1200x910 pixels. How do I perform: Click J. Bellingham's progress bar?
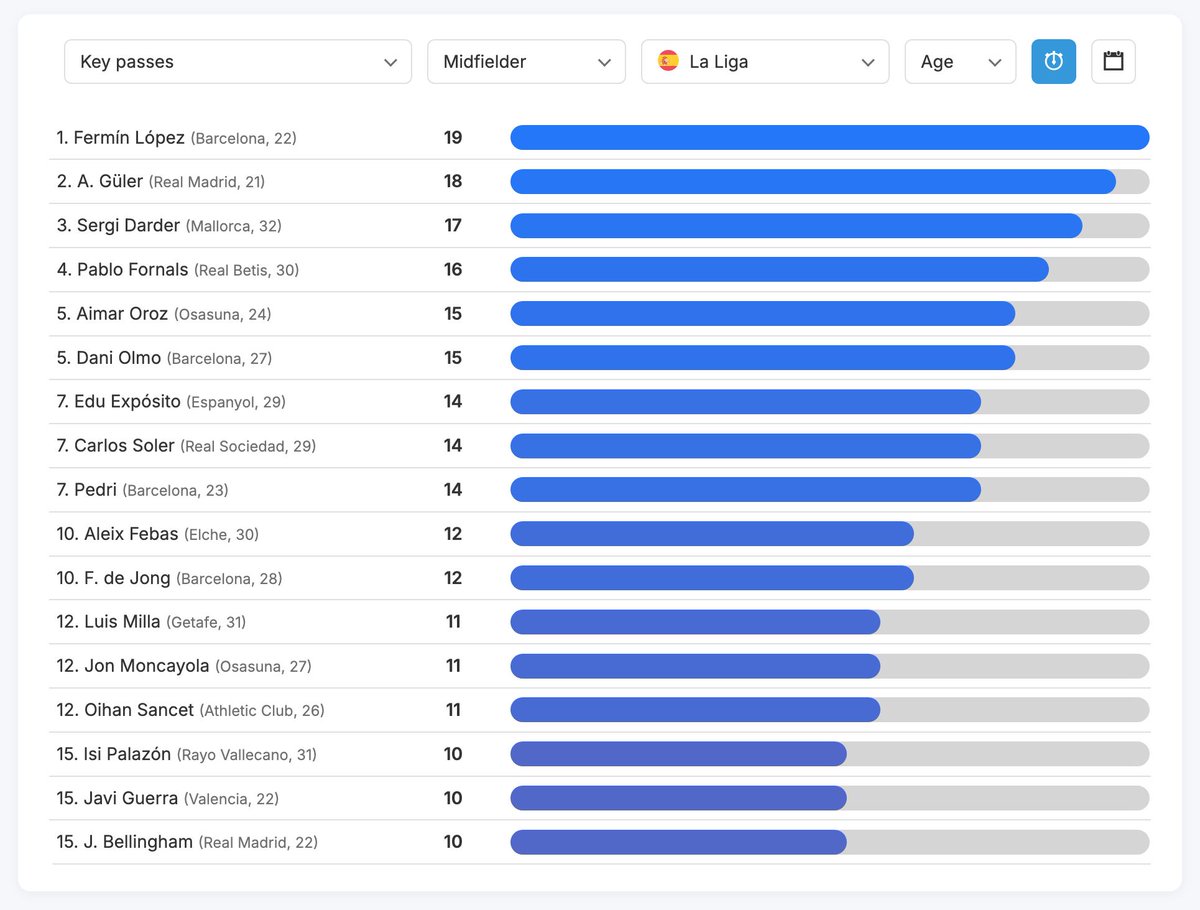click(x=830, y=841)
